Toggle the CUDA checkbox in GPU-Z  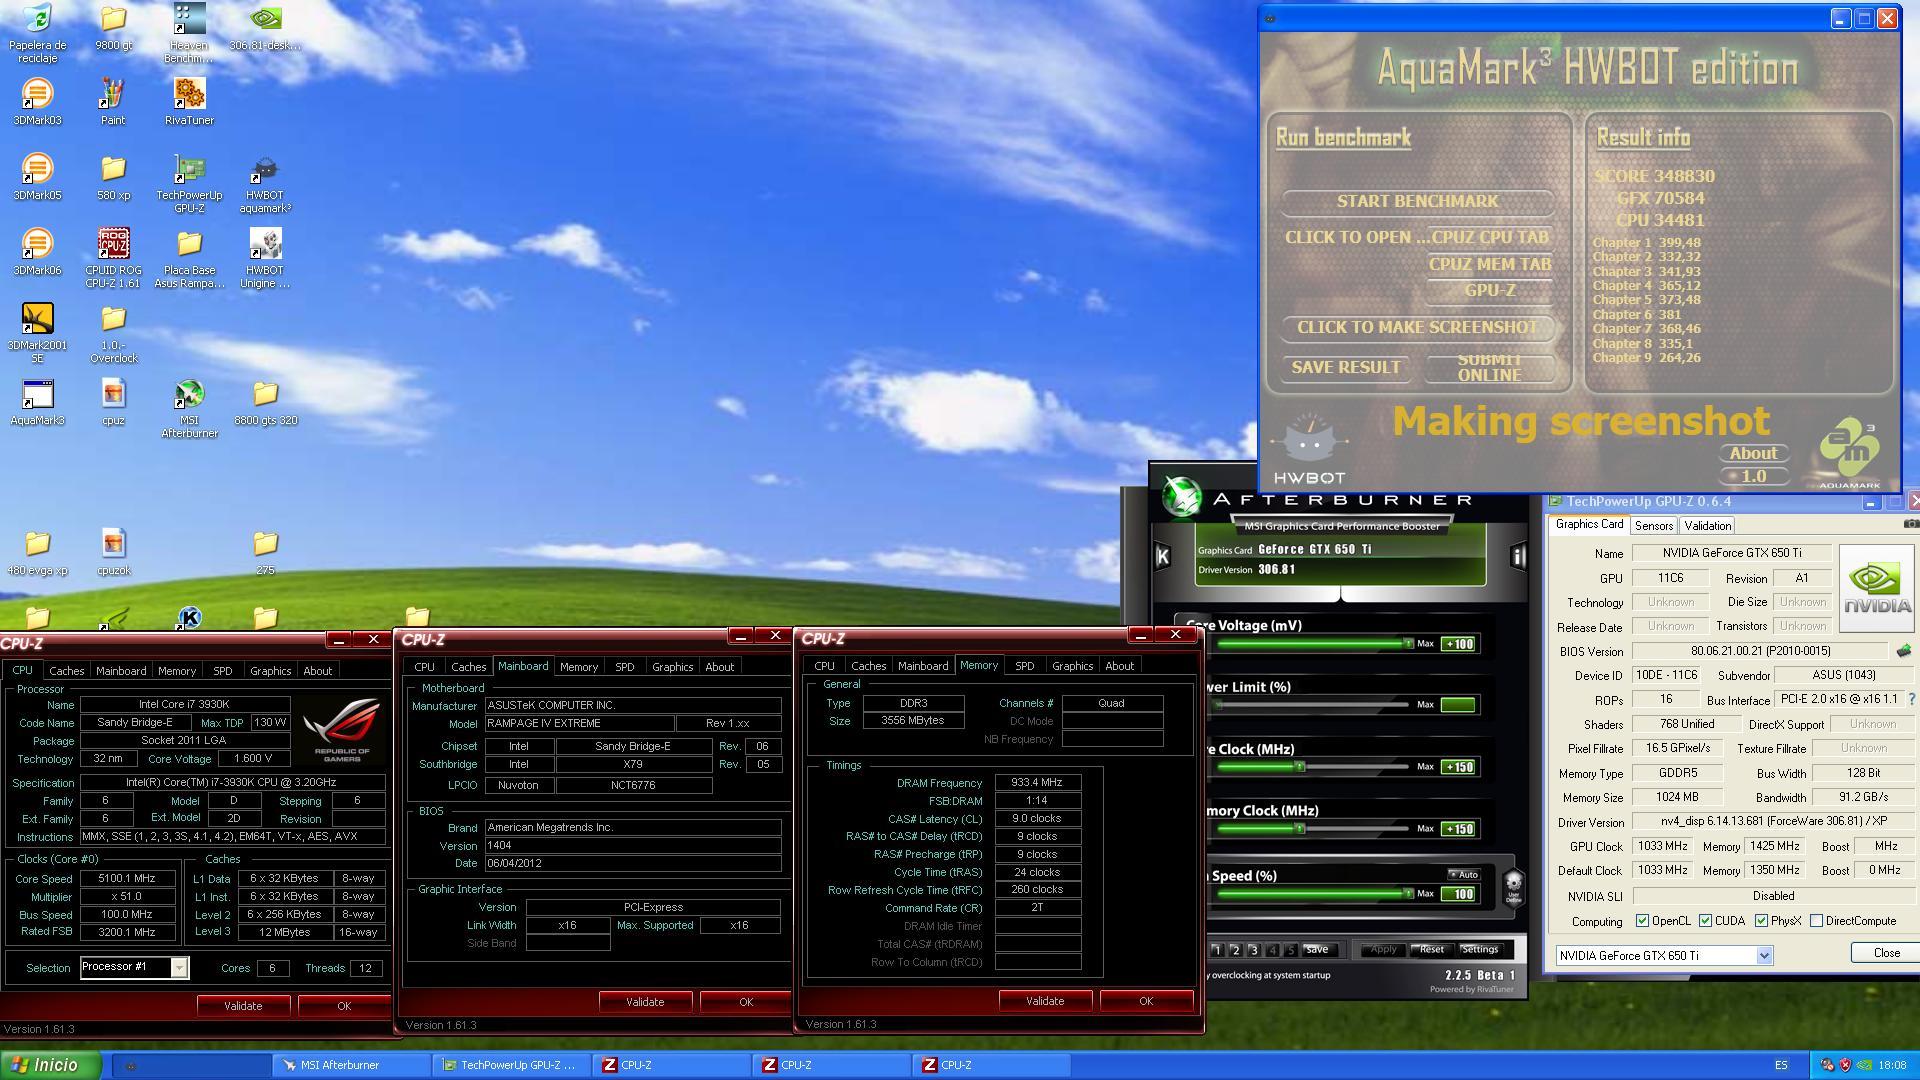(1705, 921)
